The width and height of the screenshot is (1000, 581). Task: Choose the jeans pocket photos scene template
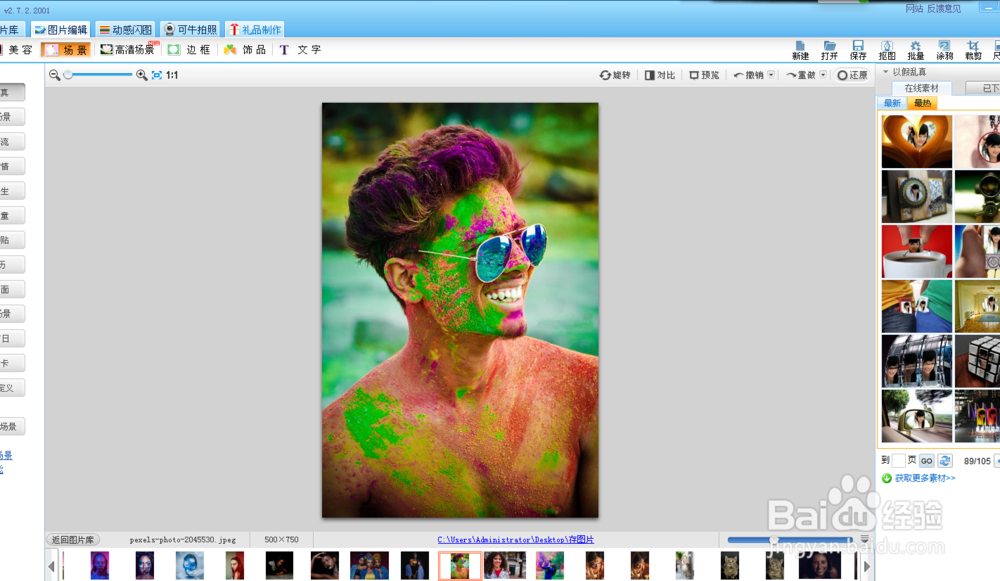[916, 306]
